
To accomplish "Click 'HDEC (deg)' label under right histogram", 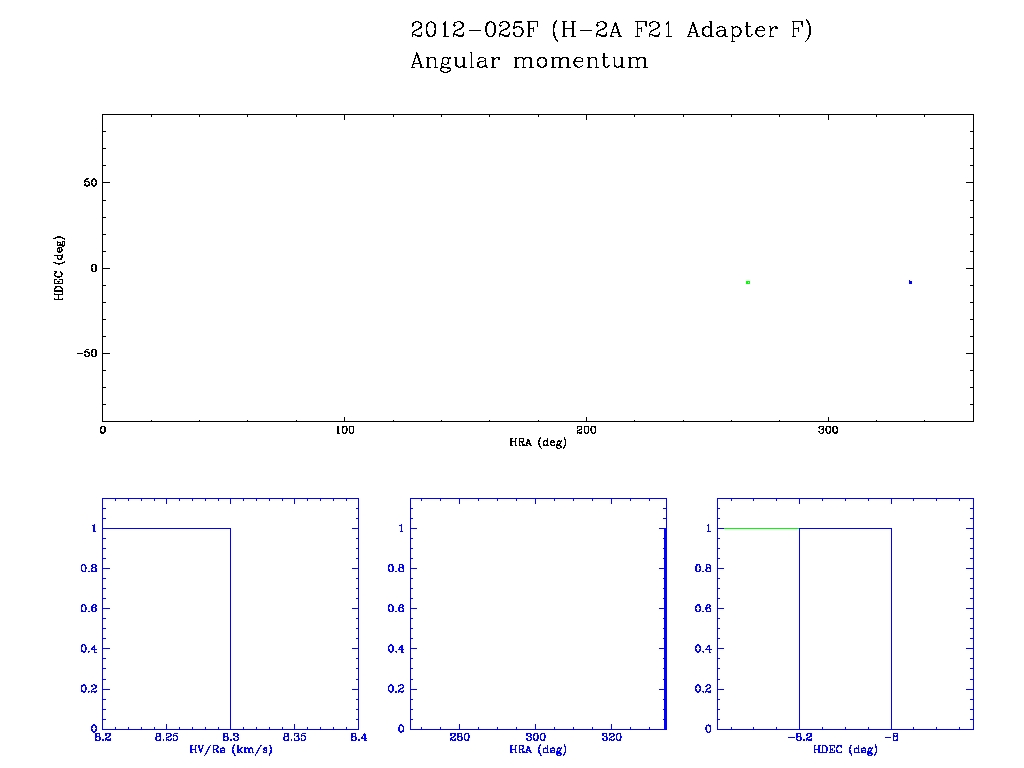I will tap(846, 749).
